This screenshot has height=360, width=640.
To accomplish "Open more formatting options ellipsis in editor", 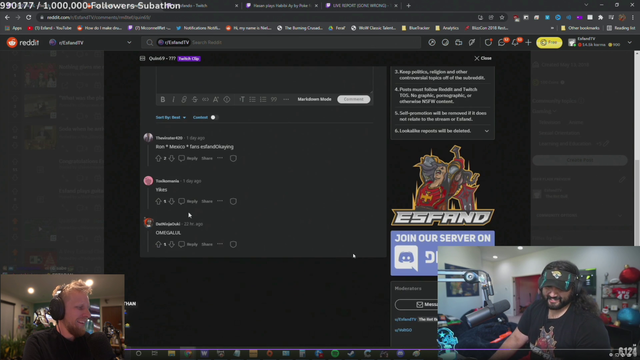I will [286, 99].
